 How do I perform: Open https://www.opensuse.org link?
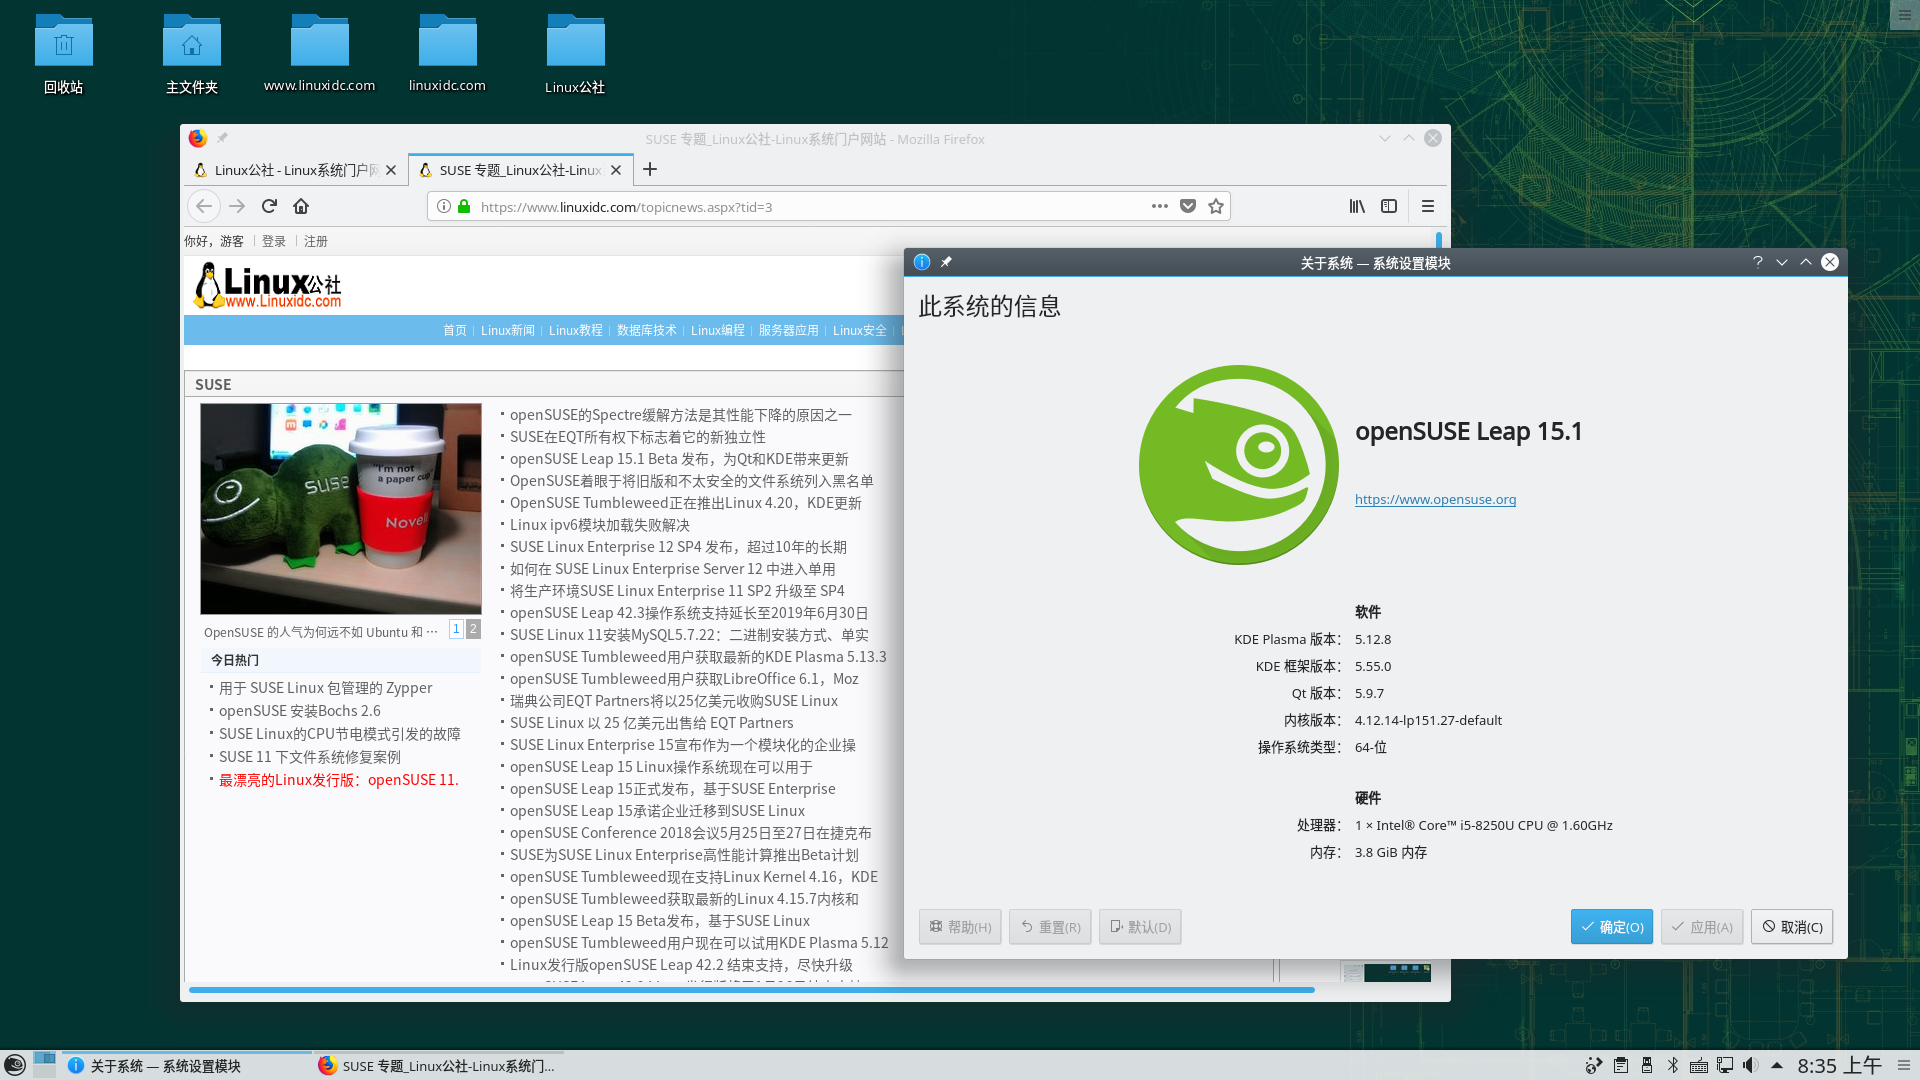[1435, 499]
